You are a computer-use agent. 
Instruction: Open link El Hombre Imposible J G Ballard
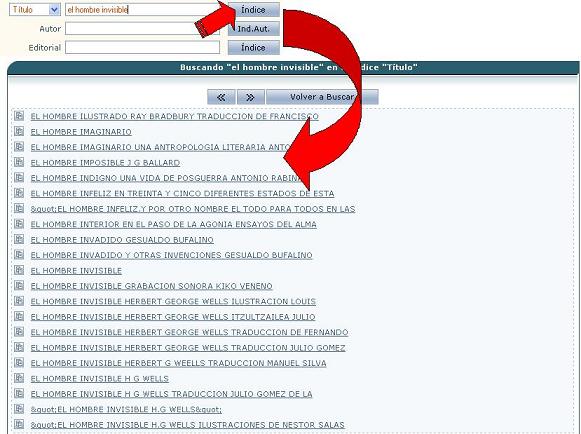(x=105, y=163)
